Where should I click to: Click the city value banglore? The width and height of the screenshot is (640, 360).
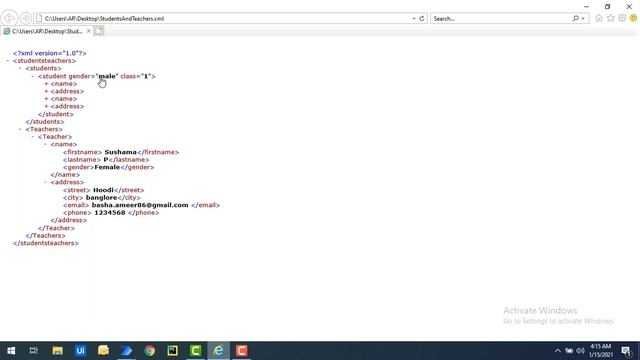[101, 198]
